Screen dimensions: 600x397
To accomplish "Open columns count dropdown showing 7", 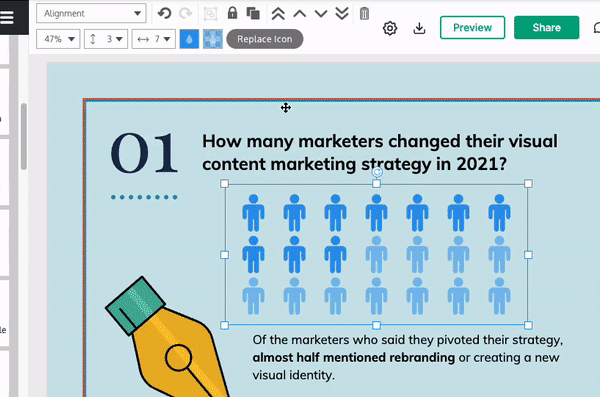I will 154,39.
